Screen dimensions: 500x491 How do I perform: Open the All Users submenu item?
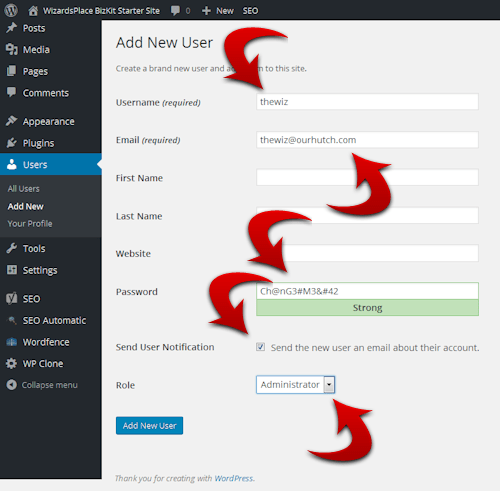[x=24, y=189]
